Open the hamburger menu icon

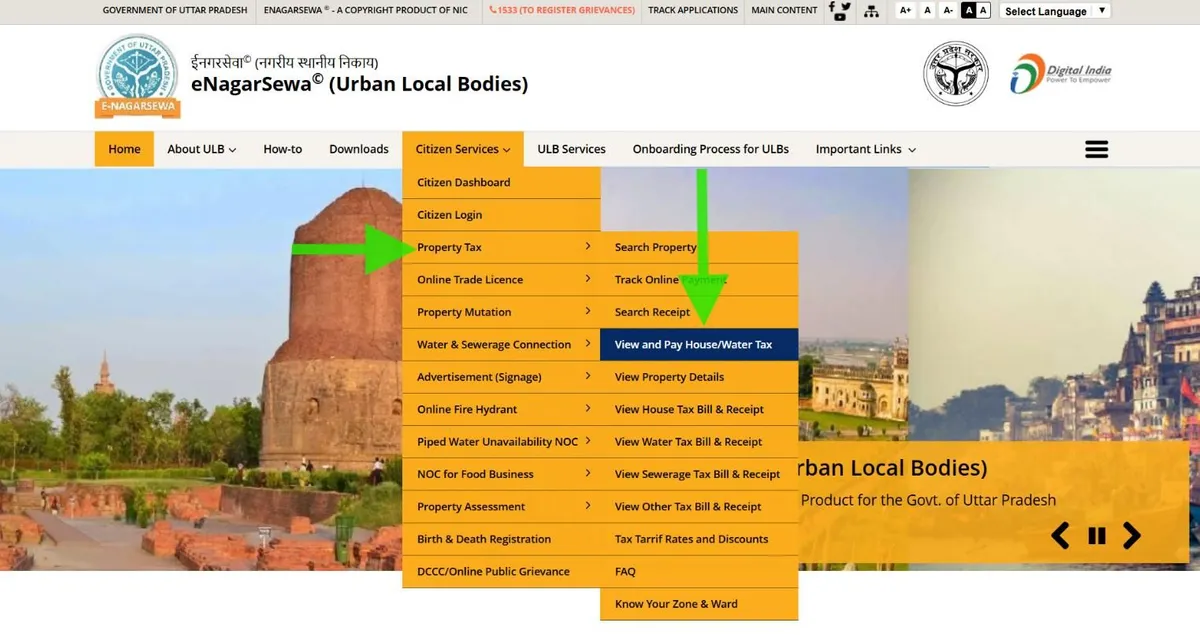1096,149
